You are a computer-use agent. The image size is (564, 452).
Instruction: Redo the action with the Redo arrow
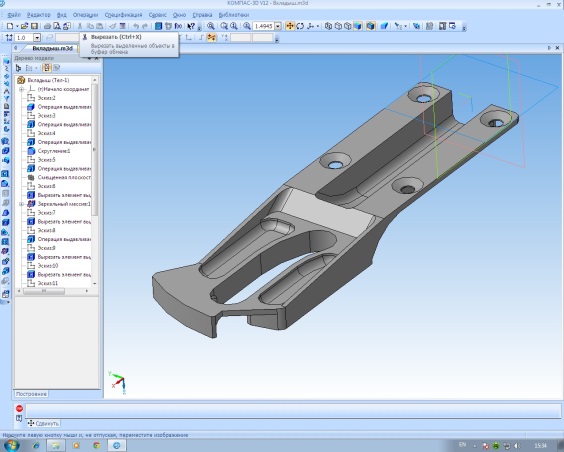click(x=145, y=26)
